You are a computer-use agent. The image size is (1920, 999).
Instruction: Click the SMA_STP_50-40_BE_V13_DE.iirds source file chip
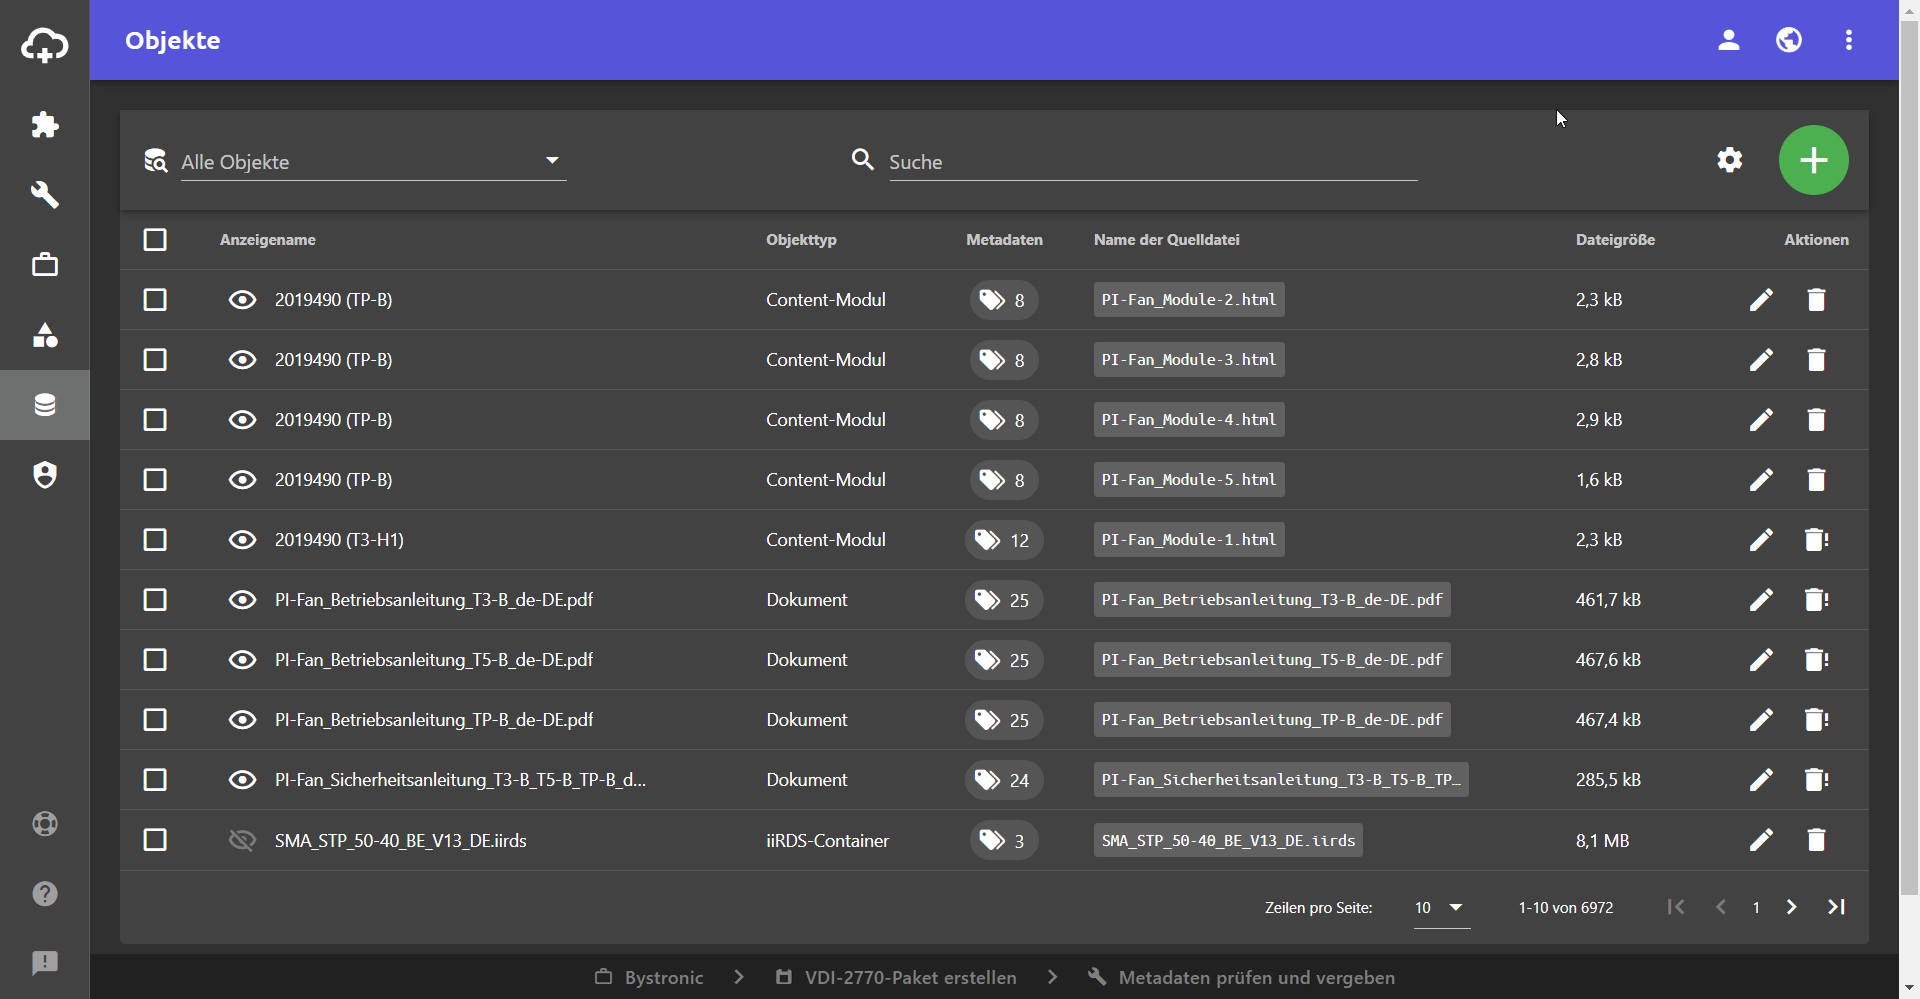pyautogui.click(x=1228, y=840)
